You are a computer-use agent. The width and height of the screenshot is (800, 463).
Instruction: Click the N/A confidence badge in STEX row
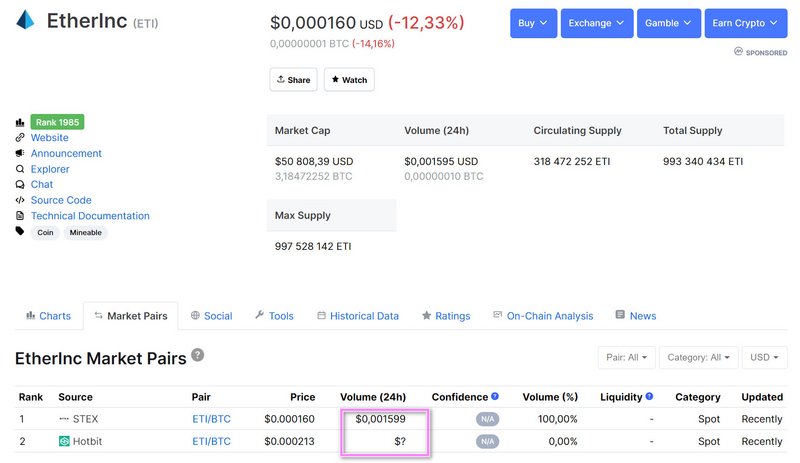pos(487,419)
